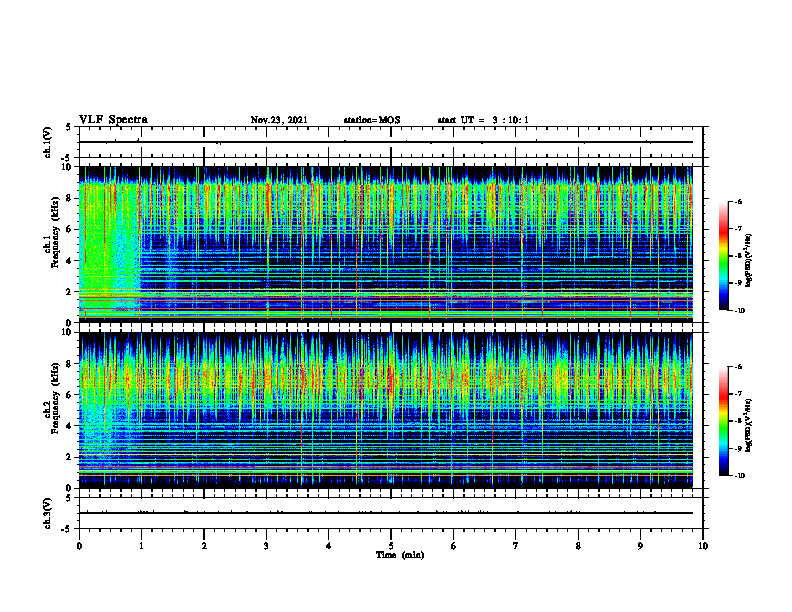
Task: Click the "1" tick on the time axis
Action: point(141,546)
